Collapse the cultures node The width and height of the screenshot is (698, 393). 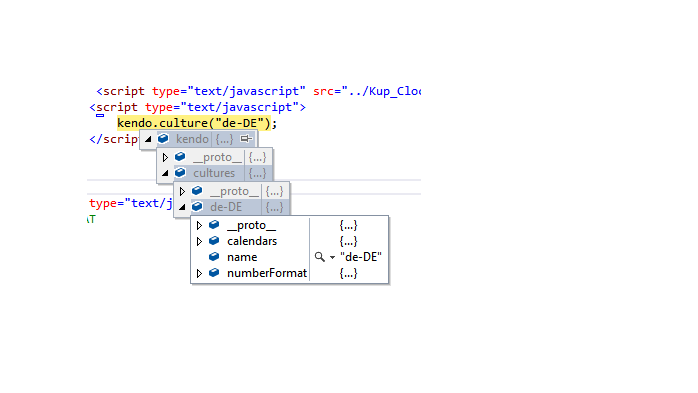point(165,173)
